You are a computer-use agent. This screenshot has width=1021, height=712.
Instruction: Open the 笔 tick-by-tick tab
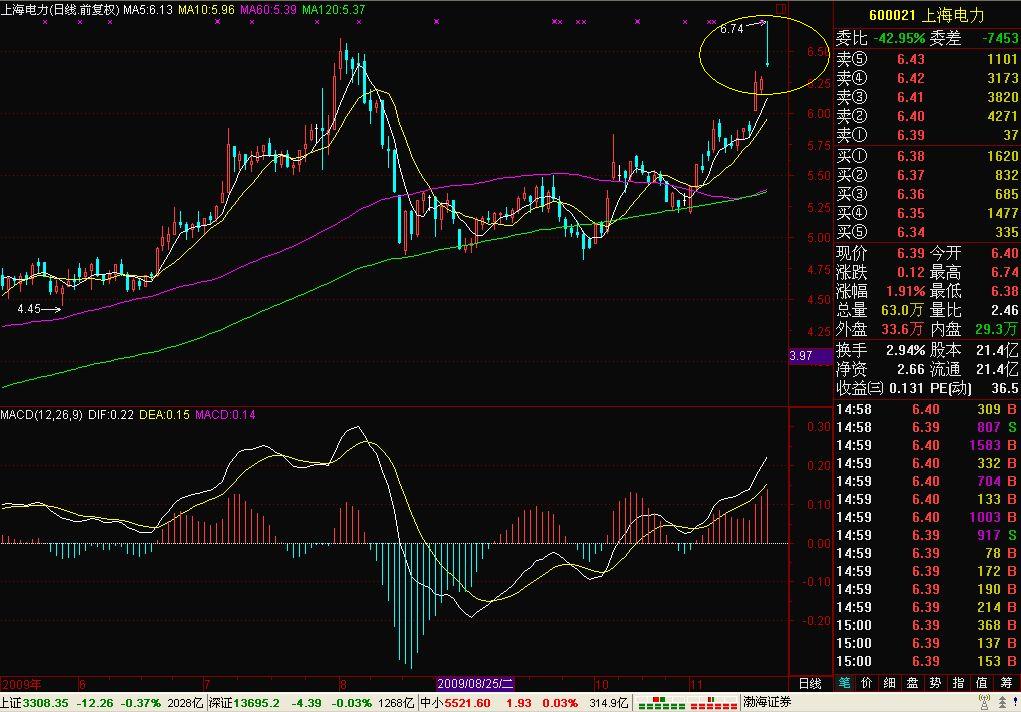844,683
